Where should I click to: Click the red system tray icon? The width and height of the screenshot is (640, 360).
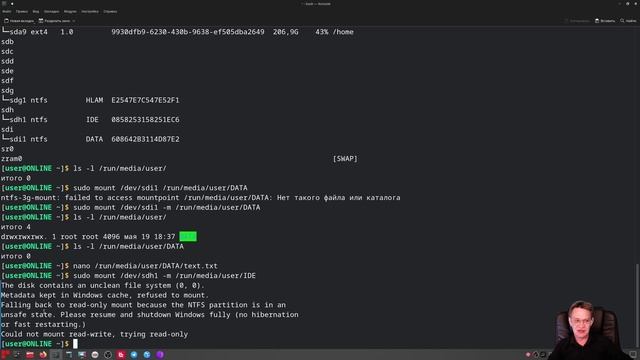[528, 355]
